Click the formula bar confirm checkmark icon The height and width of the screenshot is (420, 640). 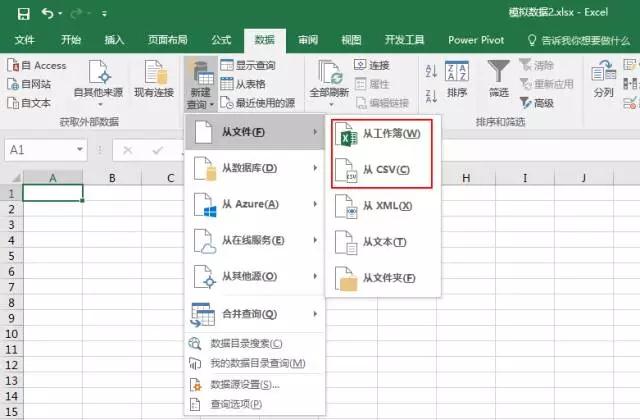pos(158,151)
